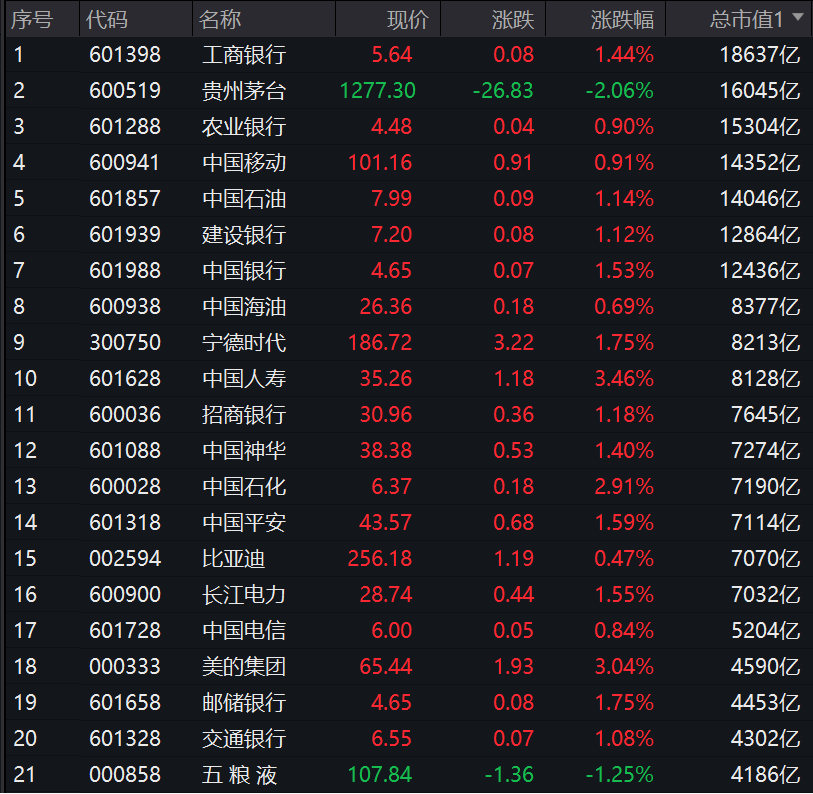Click price 38.38

click(386, 450)
